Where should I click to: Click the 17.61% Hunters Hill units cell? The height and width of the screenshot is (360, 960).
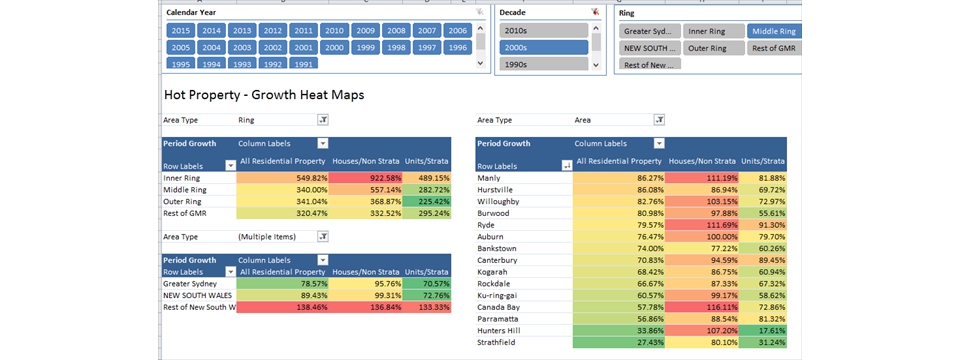point(763,331)
